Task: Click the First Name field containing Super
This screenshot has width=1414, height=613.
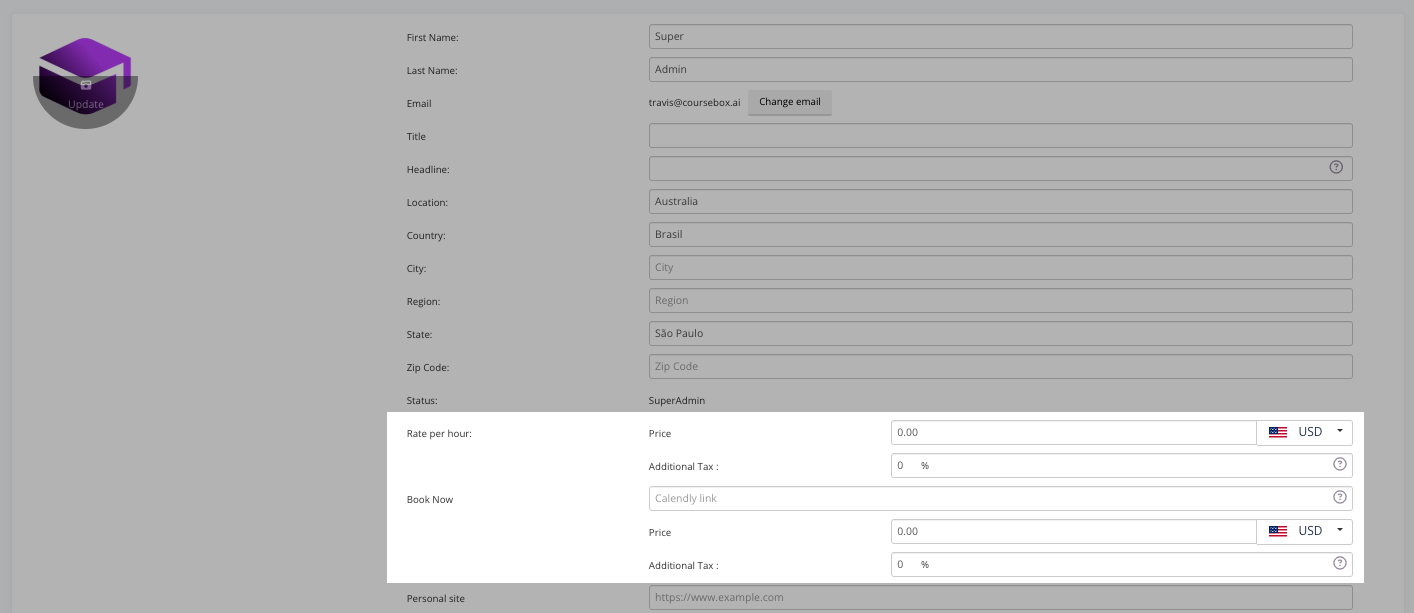Action: pyautogui.click(x=1000, y=37)
